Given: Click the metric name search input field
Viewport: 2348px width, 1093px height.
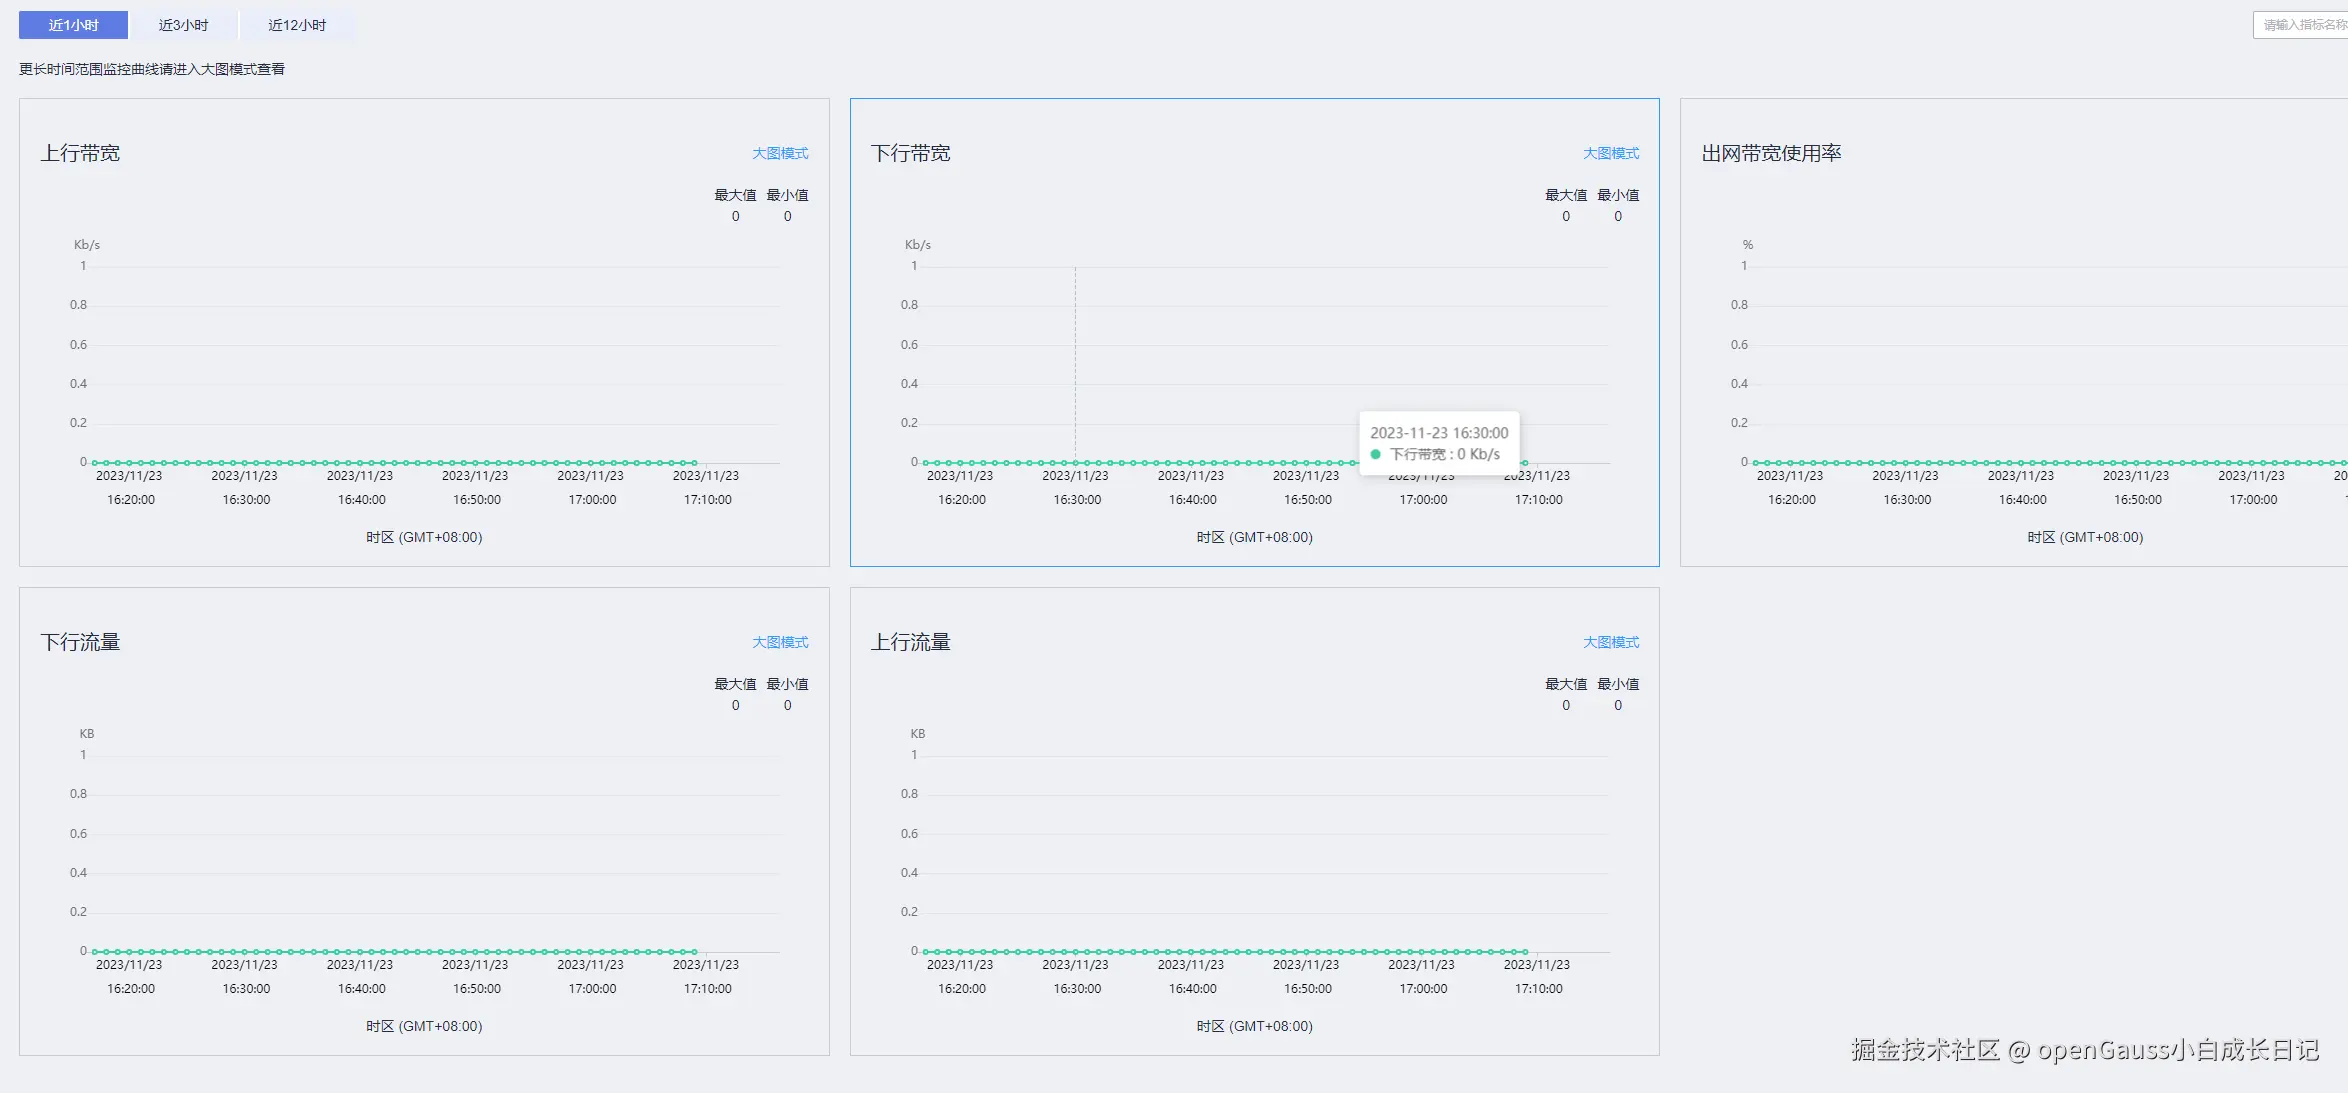Looking at the screenshot, I should (2300, 25).
